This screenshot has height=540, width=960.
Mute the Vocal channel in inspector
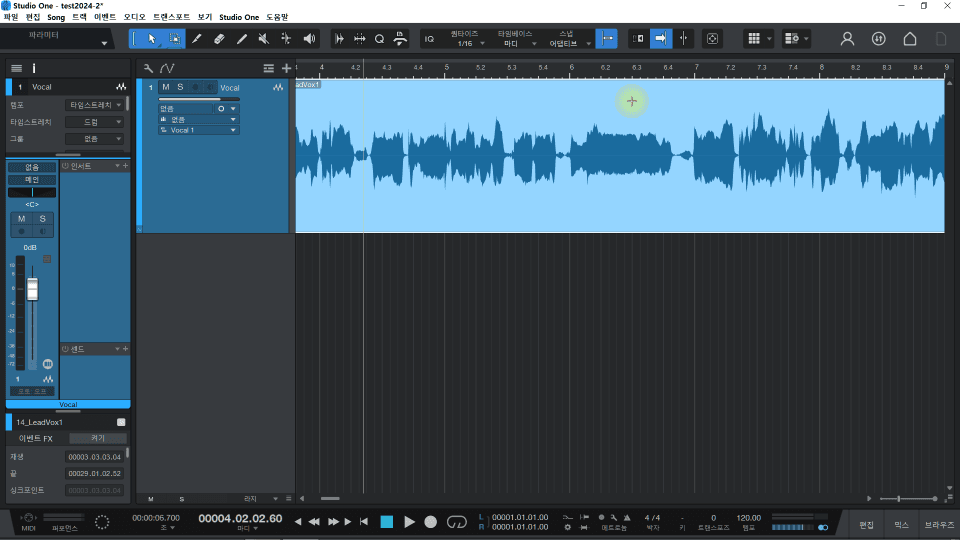[21, 219]
